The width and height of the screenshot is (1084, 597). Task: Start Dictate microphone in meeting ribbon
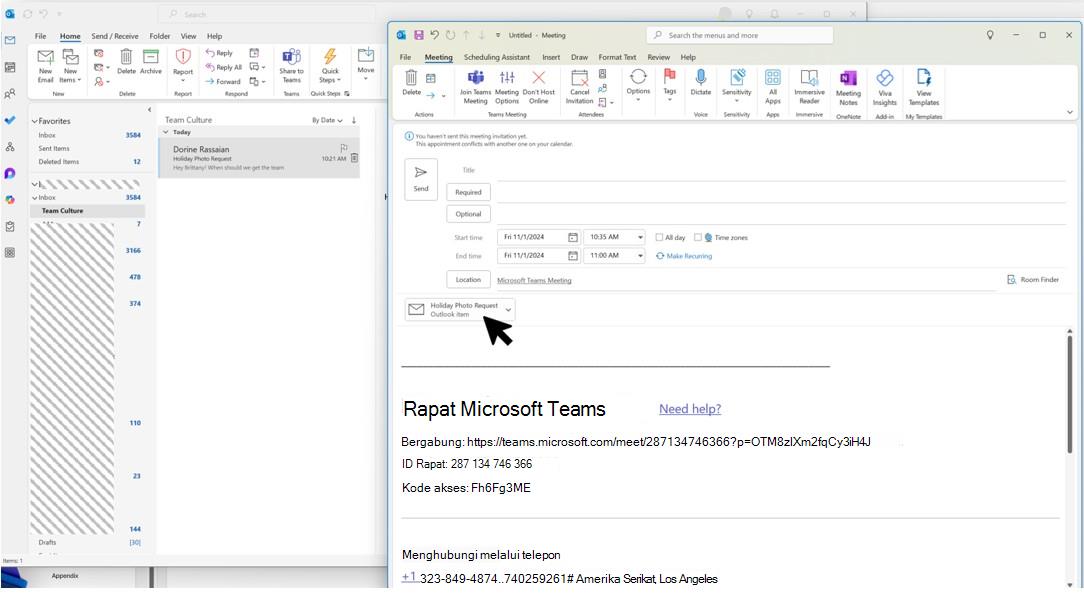700,83
